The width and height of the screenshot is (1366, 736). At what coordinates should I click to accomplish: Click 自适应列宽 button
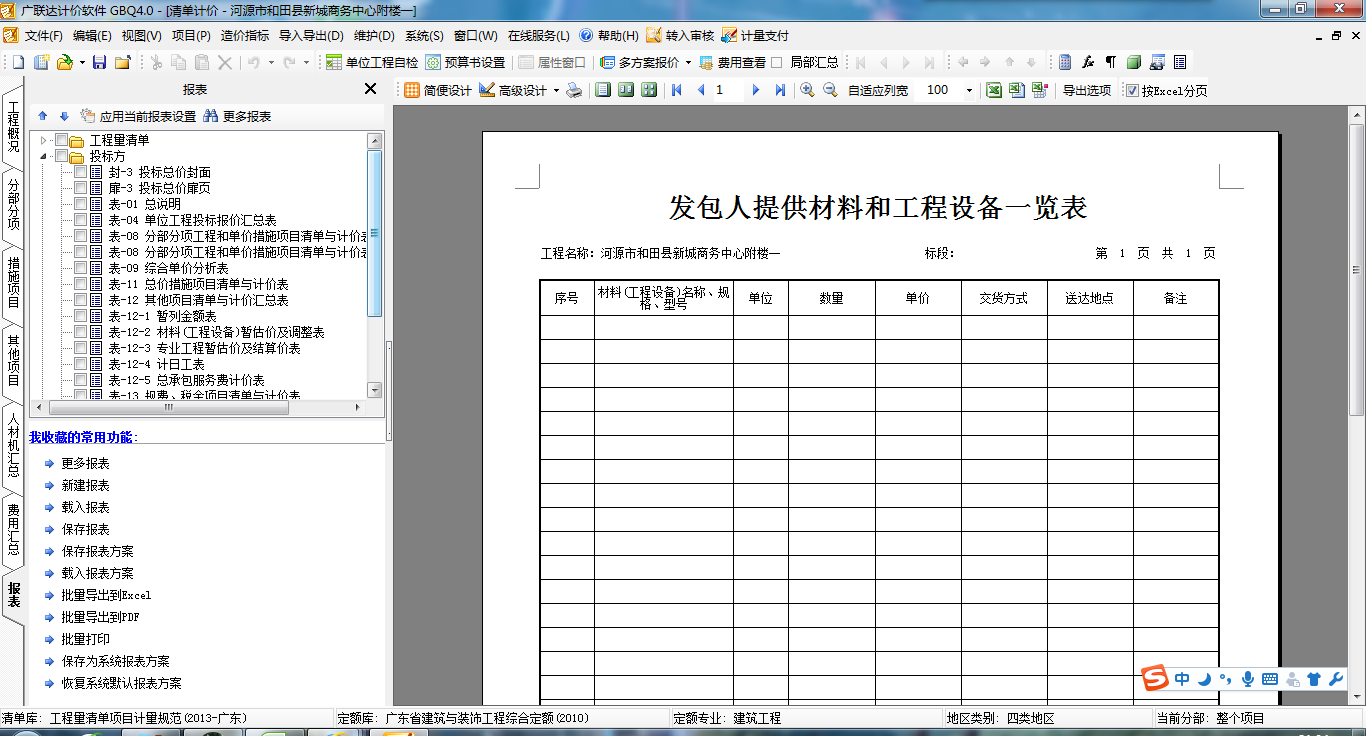coord(878,90)
